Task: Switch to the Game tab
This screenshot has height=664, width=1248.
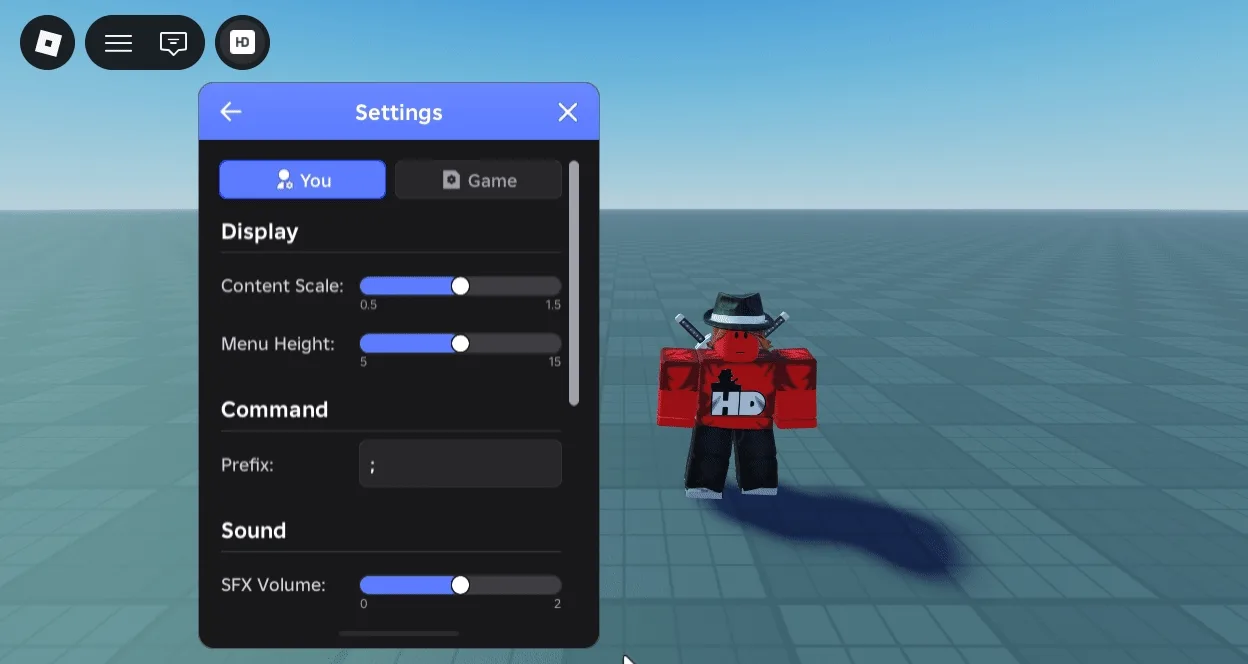Action: [478, 180]
